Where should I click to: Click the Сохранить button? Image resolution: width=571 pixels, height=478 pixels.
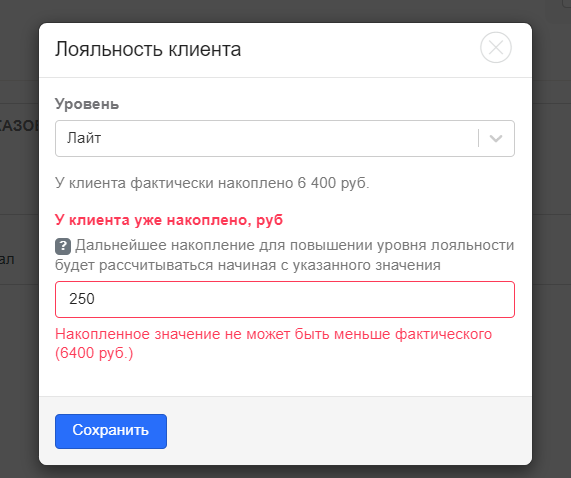(111, 431)
